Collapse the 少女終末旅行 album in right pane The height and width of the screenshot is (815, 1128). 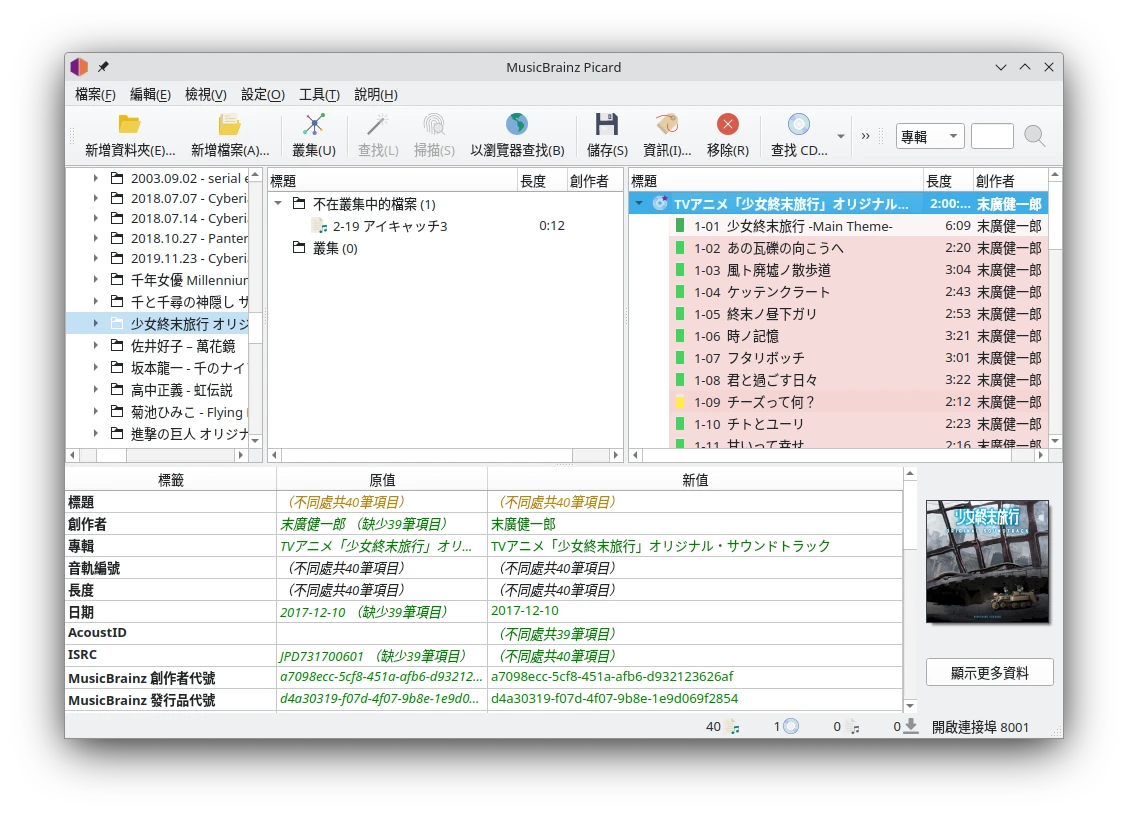639,204
